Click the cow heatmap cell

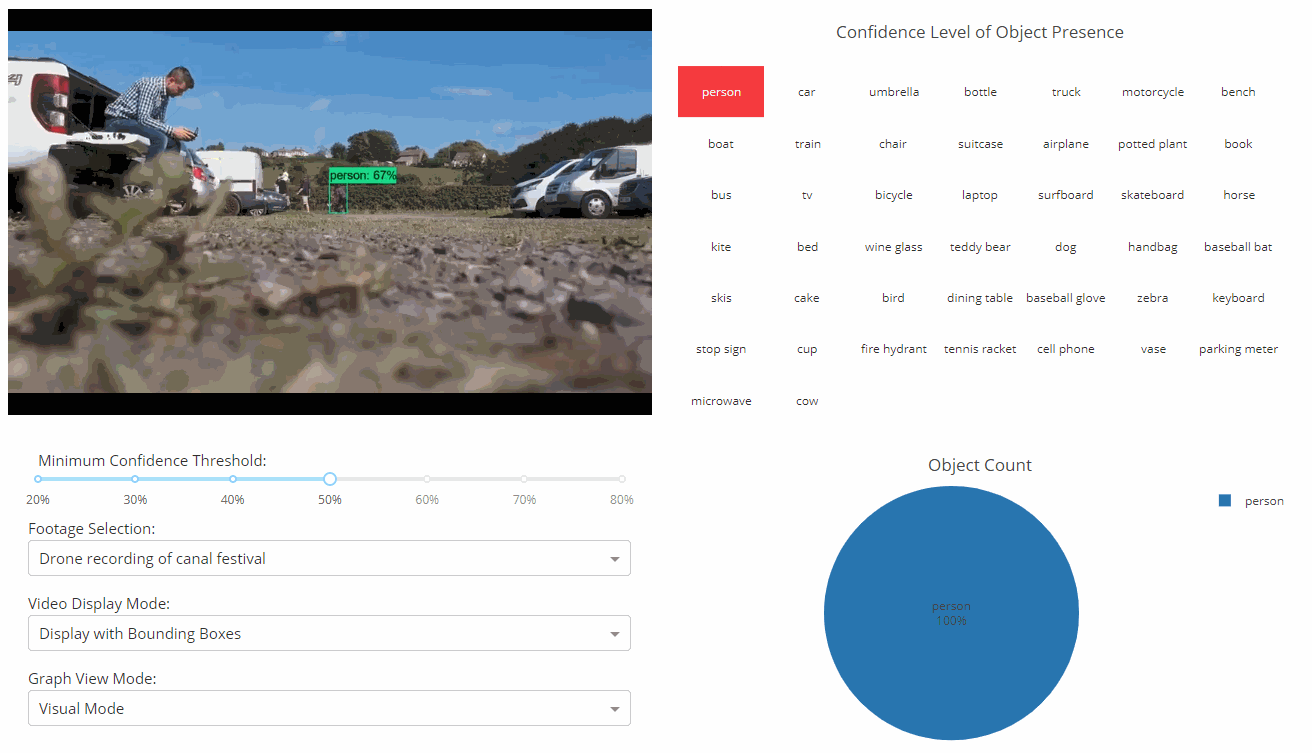pos(807,401)
